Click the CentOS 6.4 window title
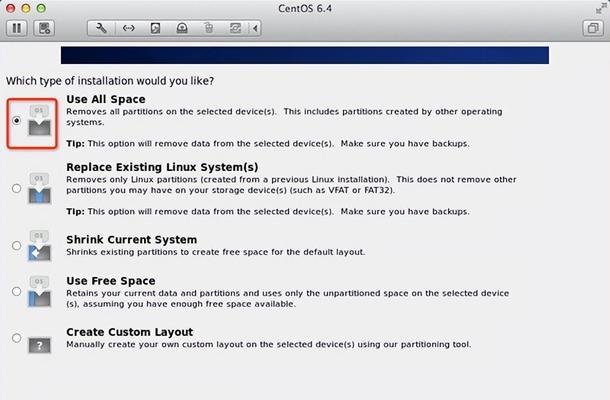Image resolution: width=610 pixels, height=400 pixels. [305, 9]
